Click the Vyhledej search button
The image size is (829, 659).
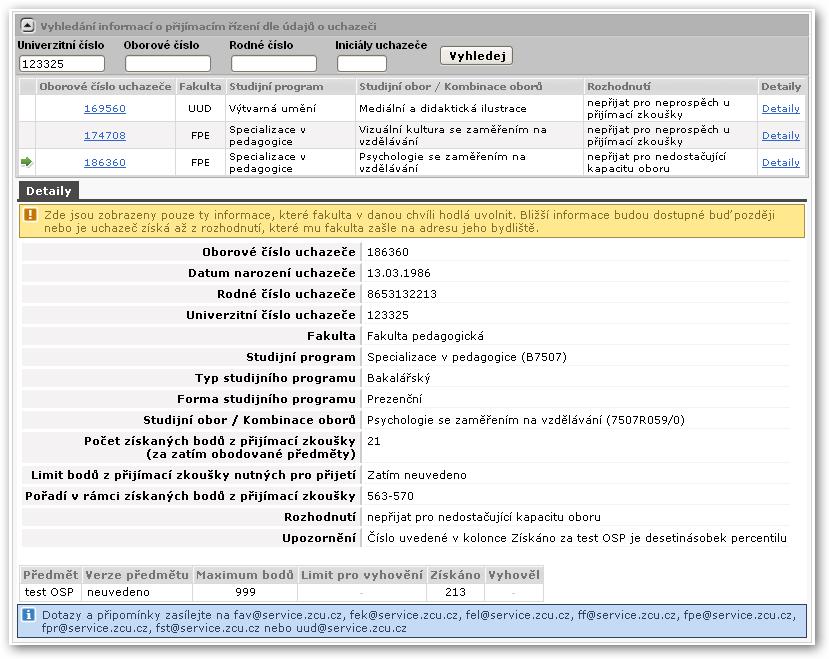tap(476, 56)
